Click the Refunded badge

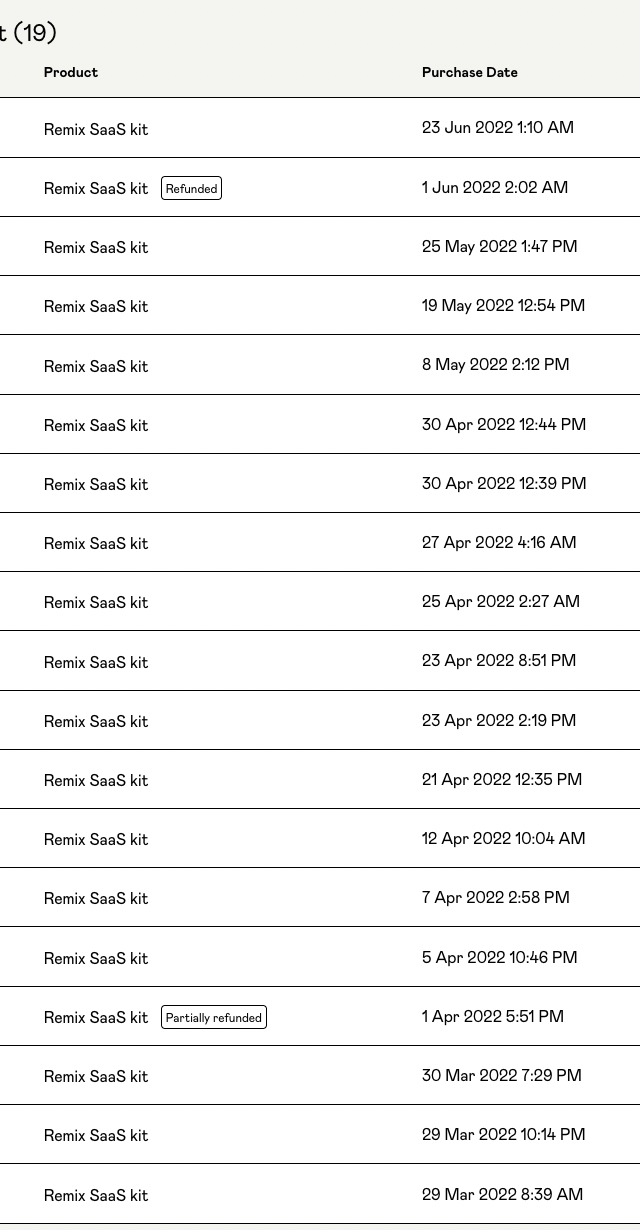click(x=191, y=188)
